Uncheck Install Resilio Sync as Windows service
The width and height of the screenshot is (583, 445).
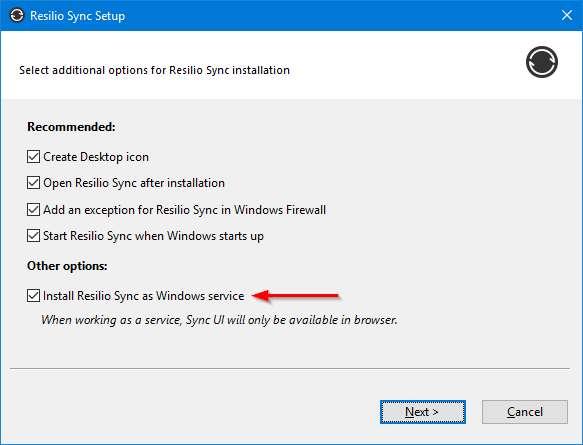[33, 296]
